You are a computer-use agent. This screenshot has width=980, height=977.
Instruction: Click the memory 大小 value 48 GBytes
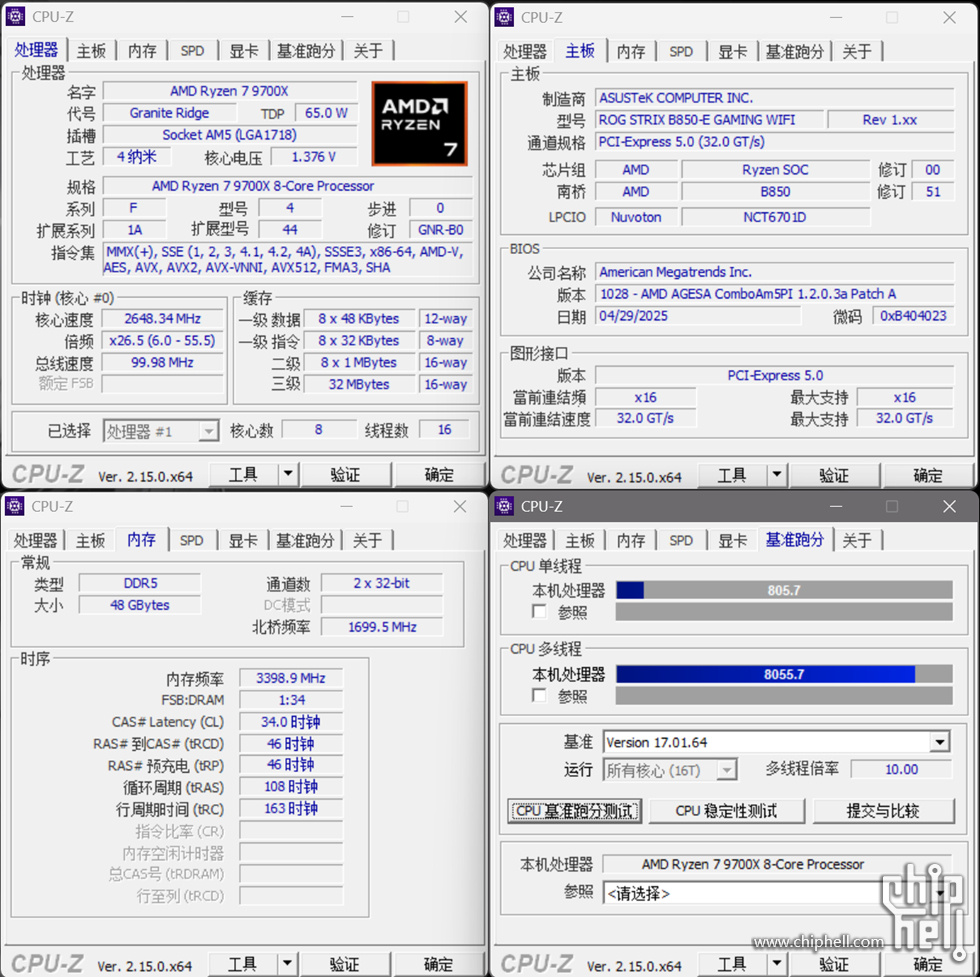tap(140, 605)
